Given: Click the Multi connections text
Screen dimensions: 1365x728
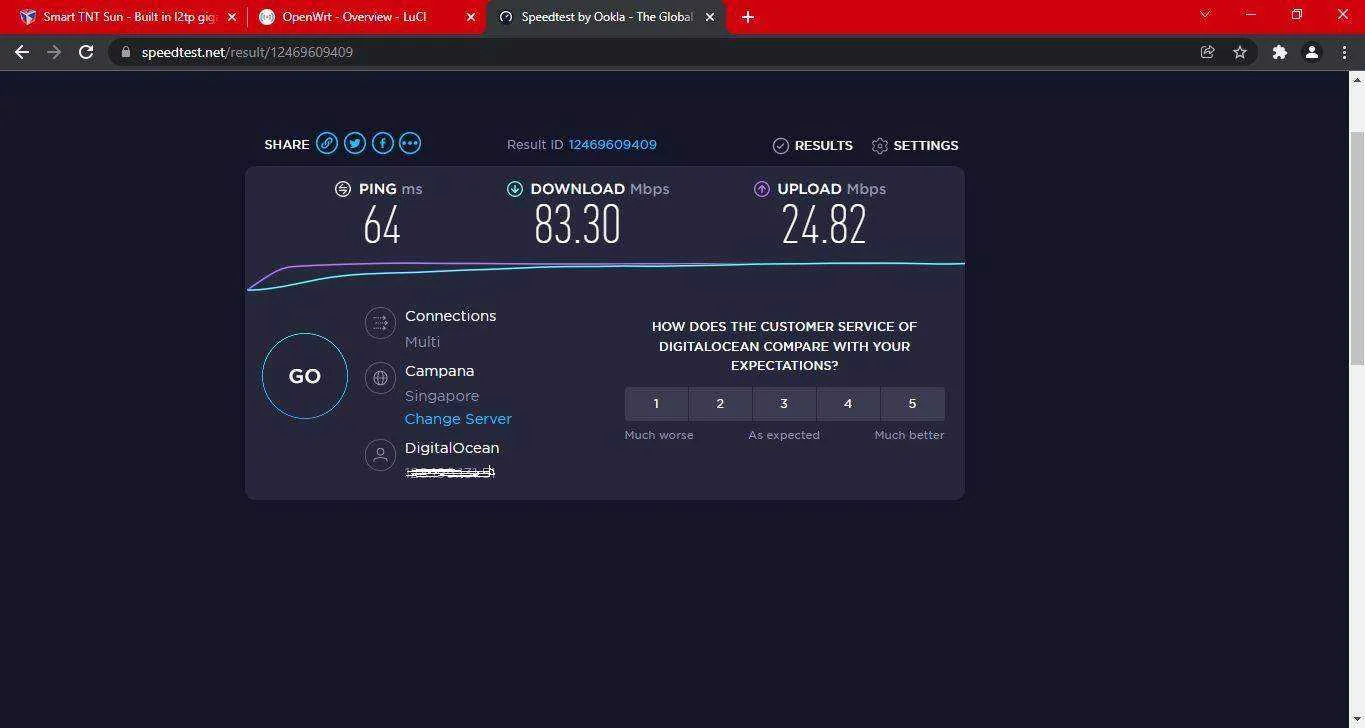Looking at the screenshot, I should (x=422, y=342).
